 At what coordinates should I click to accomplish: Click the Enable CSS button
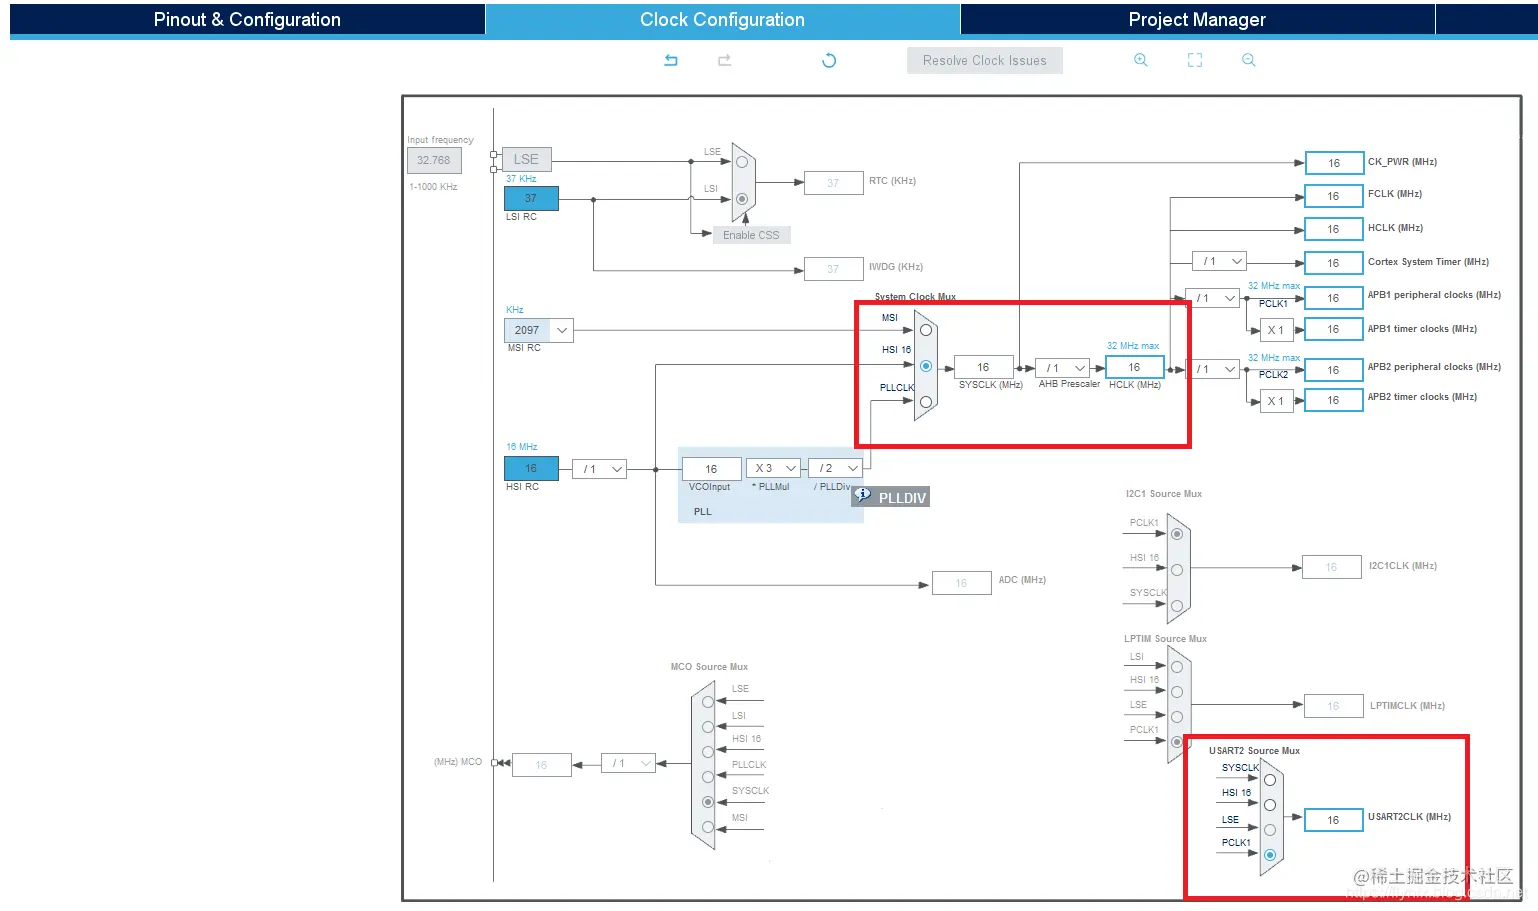751,235
